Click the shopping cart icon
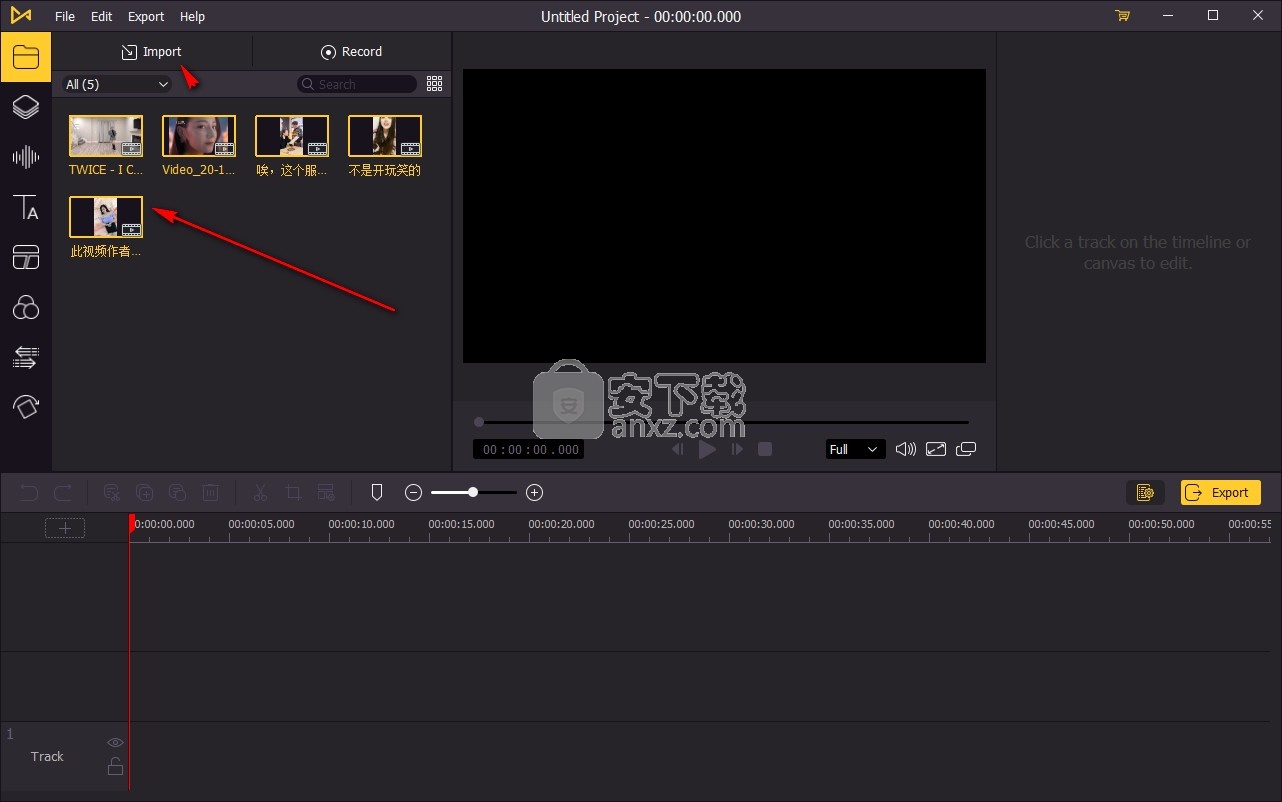 pyautogui.click(x=1122, y=16)
